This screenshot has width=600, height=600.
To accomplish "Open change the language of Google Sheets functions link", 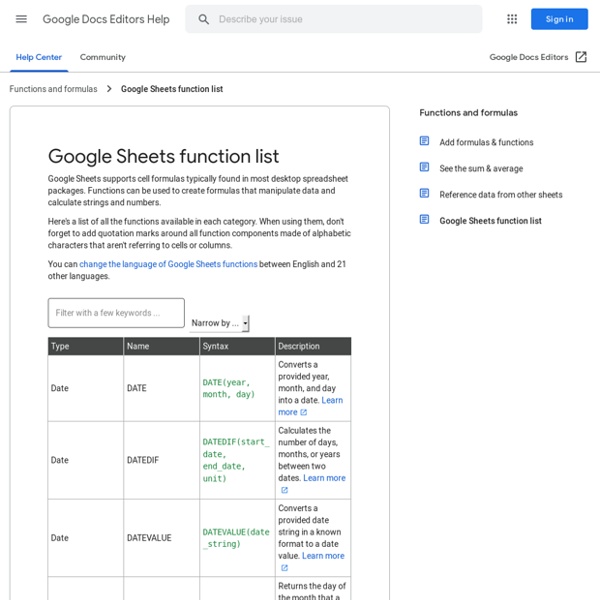I will (168, 264).
